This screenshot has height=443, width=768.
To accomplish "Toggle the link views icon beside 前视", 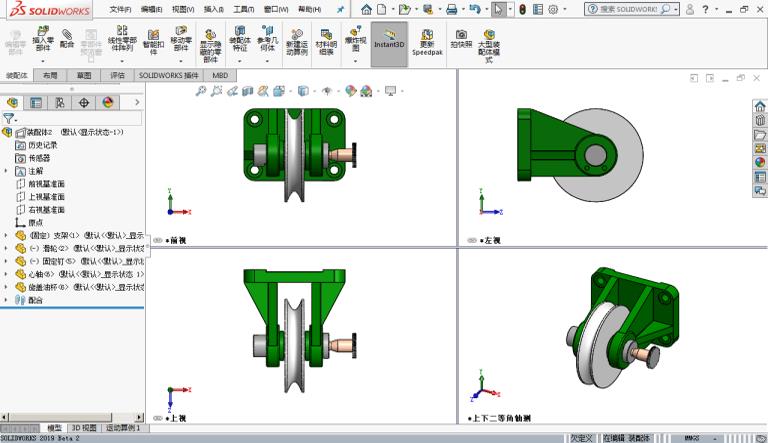I will (160, 240).
